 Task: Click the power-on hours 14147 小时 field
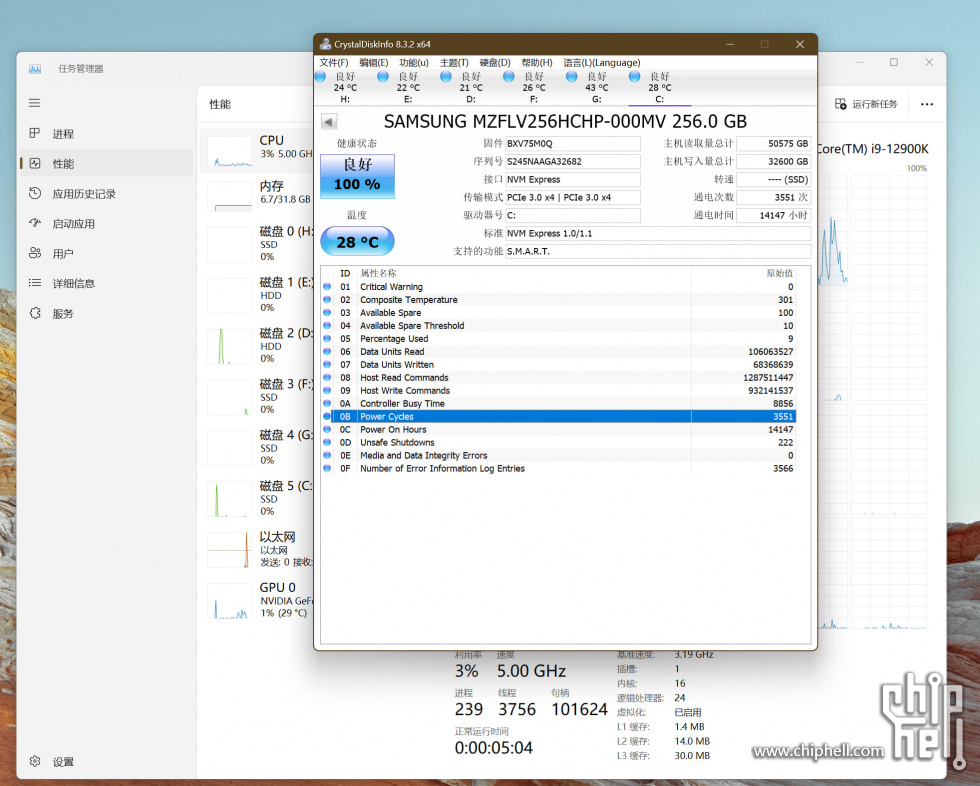point(774,216)
